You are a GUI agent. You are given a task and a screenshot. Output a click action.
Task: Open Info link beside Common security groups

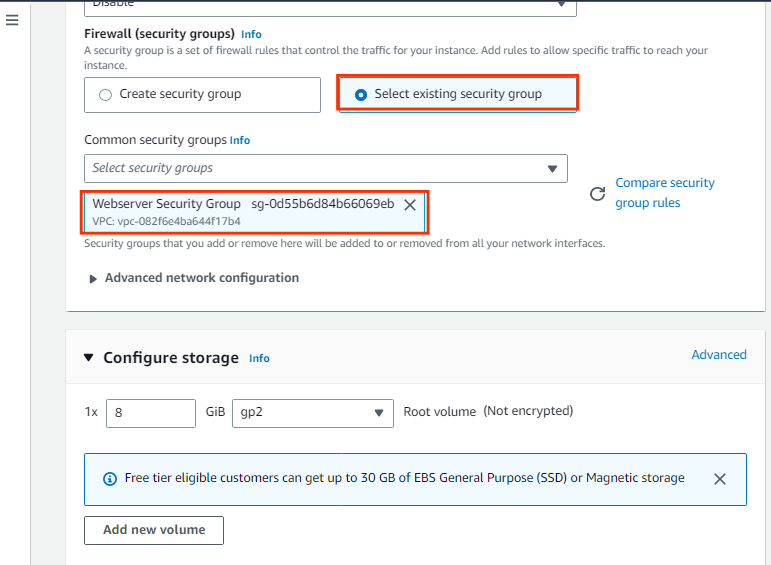tap(240, 141)
